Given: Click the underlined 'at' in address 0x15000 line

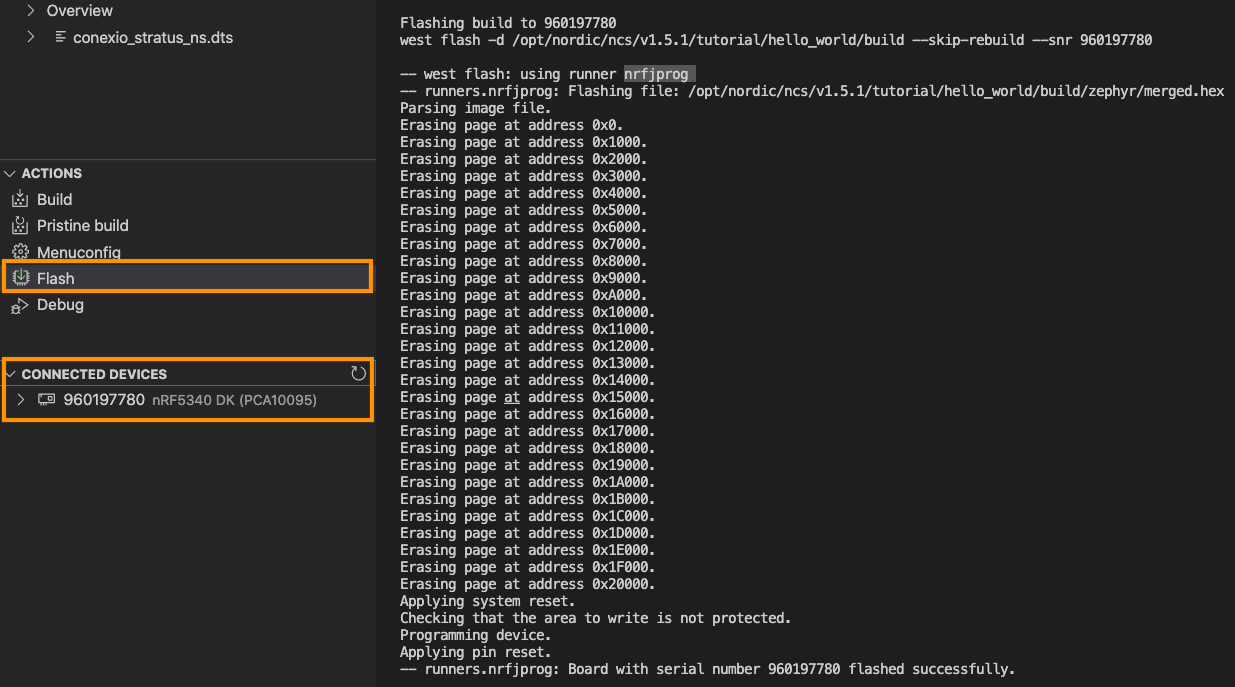Looking at the screenshot, I should click(x=512, y=397).
